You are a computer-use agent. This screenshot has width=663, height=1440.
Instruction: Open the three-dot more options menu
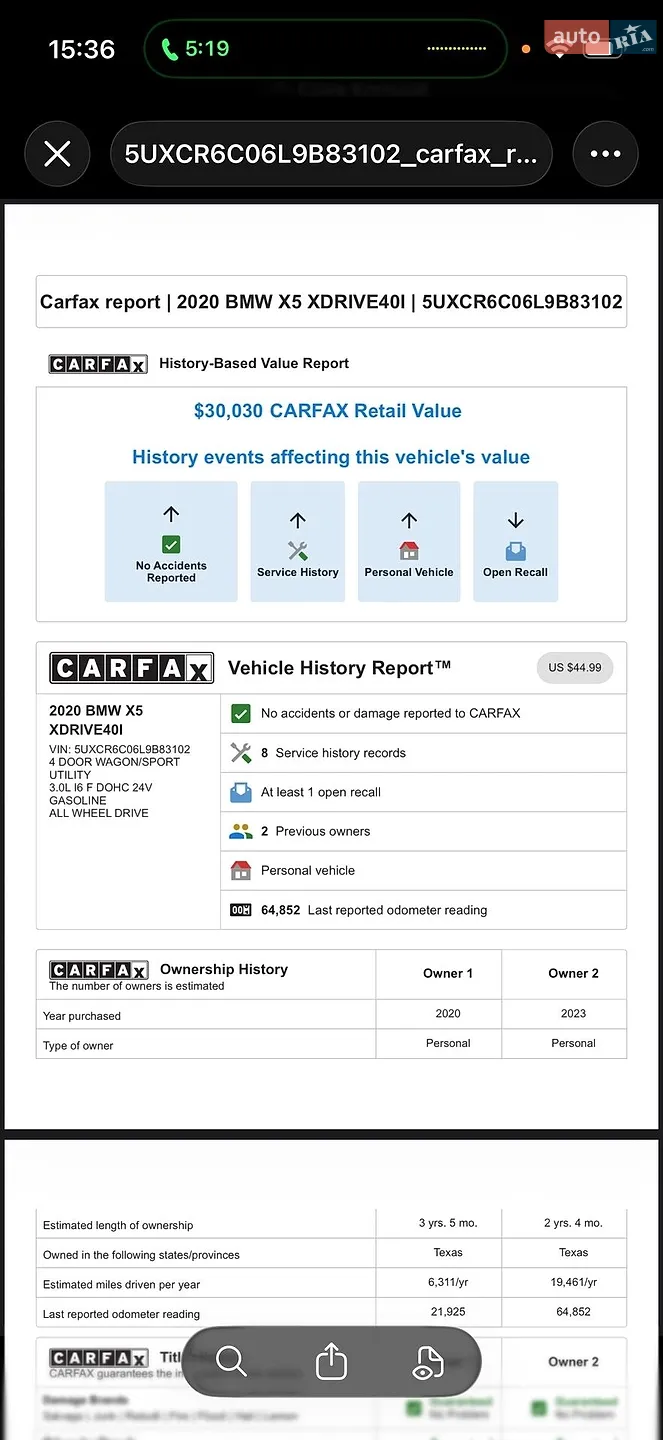(x=606, y=154)
